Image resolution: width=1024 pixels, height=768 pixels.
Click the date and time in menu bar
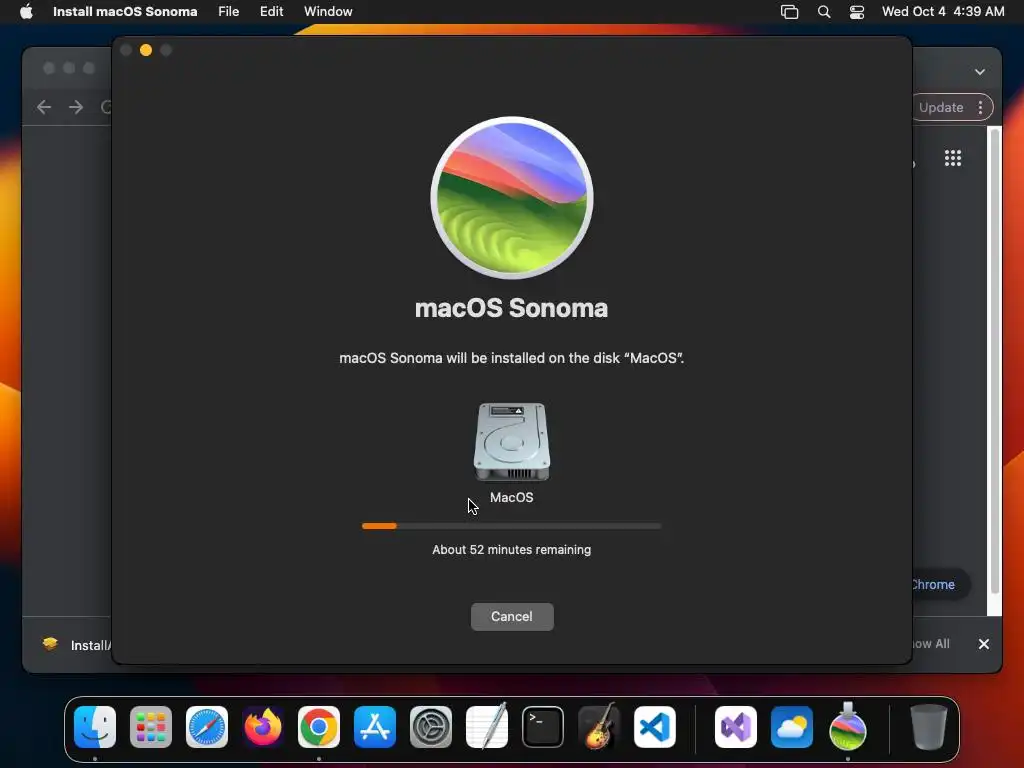pyautogui.click(x=943, y=11)
